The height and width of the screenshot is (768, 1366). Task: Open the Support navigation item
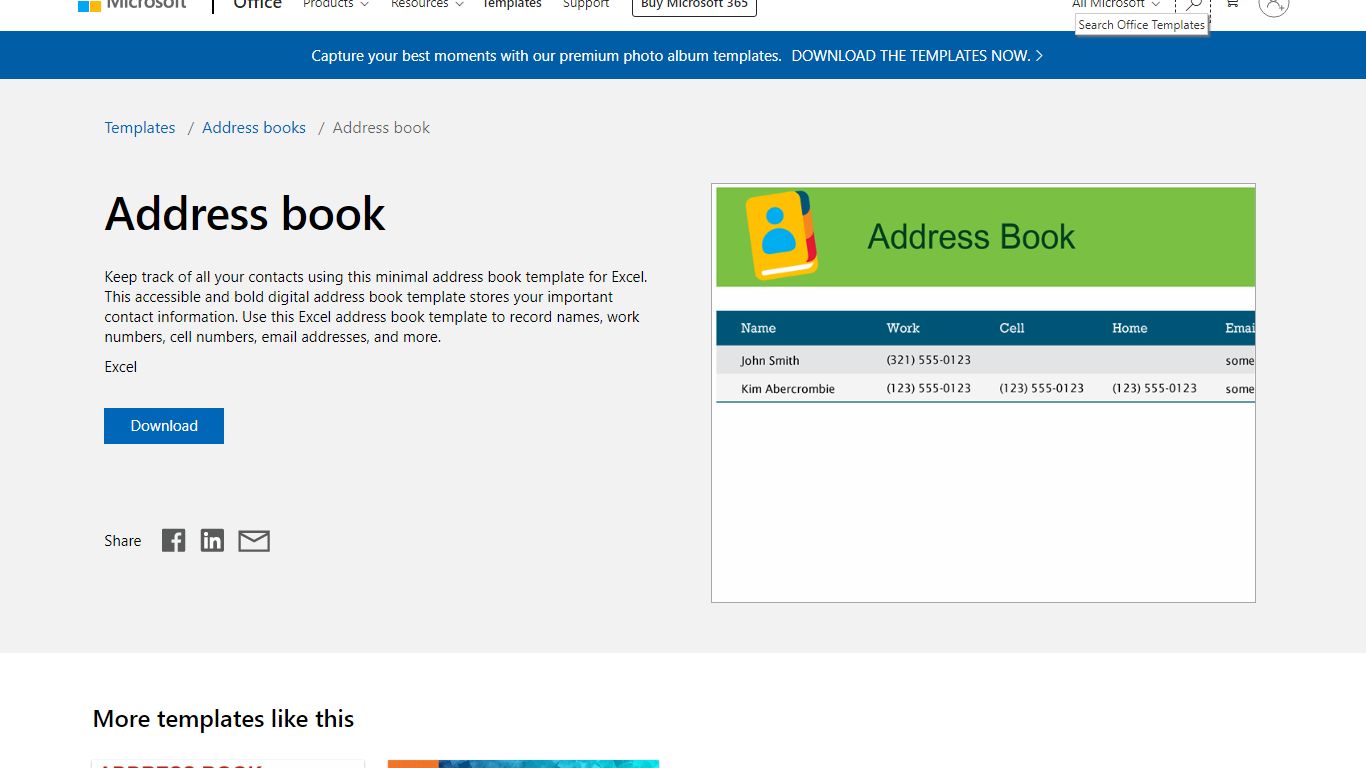(586, 4)
